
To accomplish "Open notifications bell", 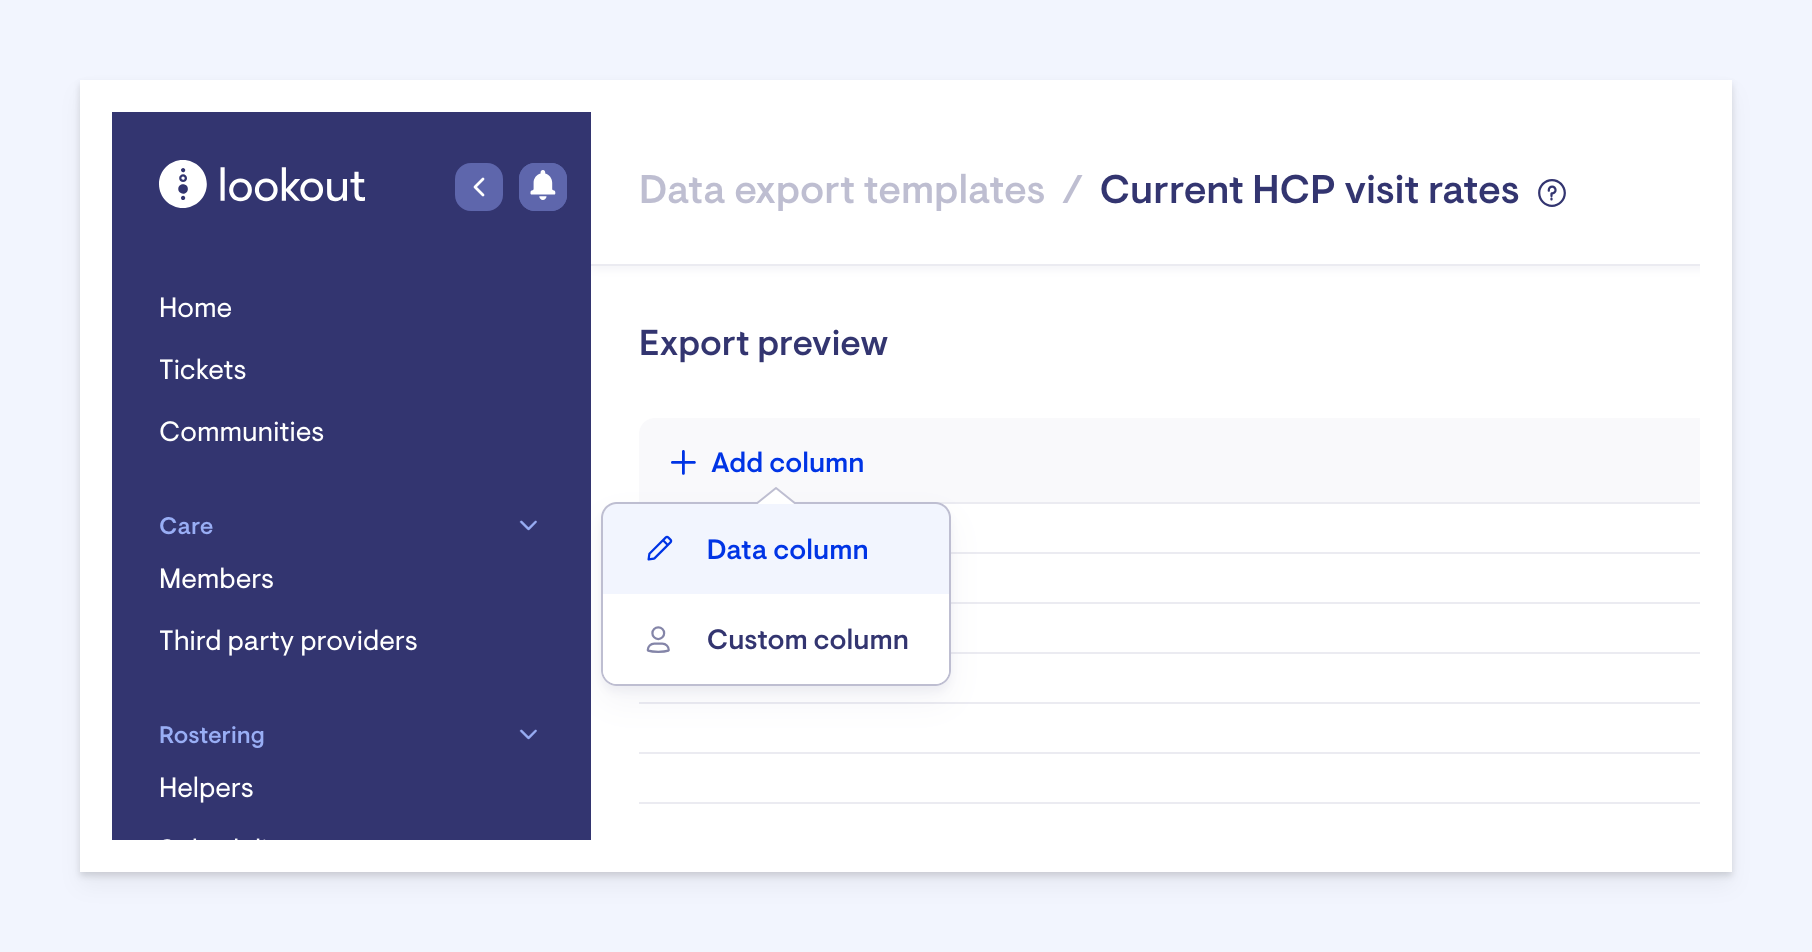I will pyautogui.click(x=543, y=187).
